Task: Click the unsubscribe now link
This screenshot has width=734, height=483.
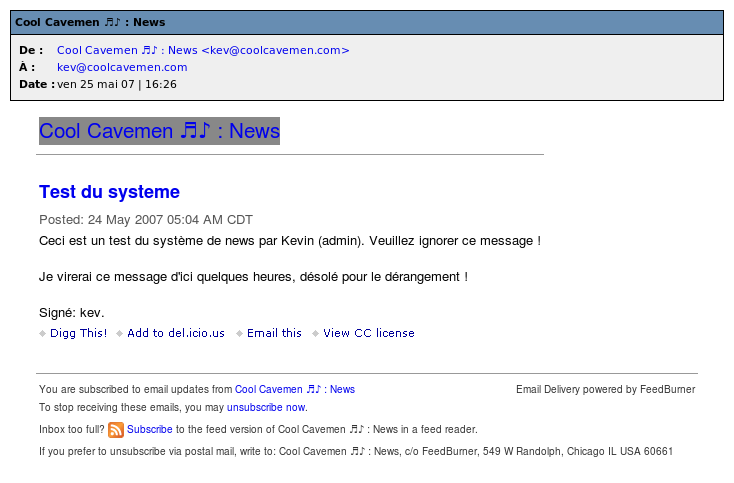Action: coord(266,408)
